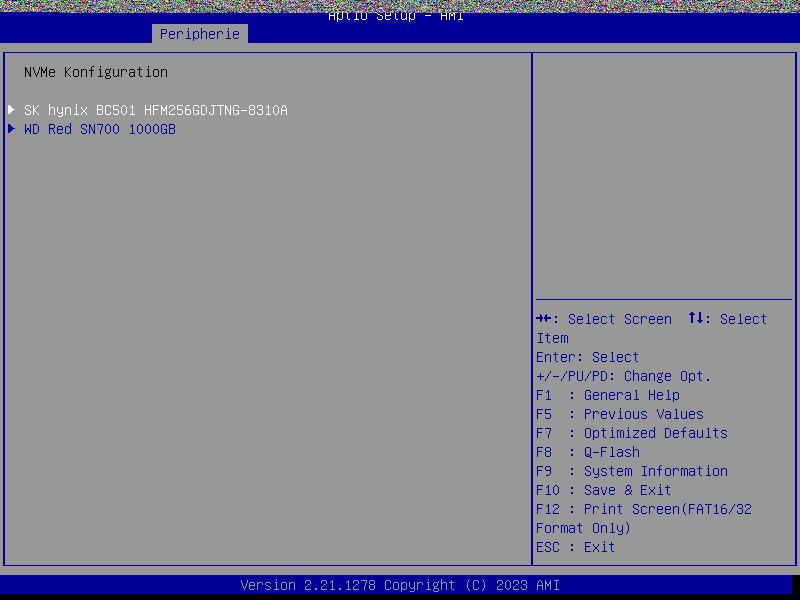Click the F12 Print Screen hint
The image size is (800, 600).
(x=644, y=518)
